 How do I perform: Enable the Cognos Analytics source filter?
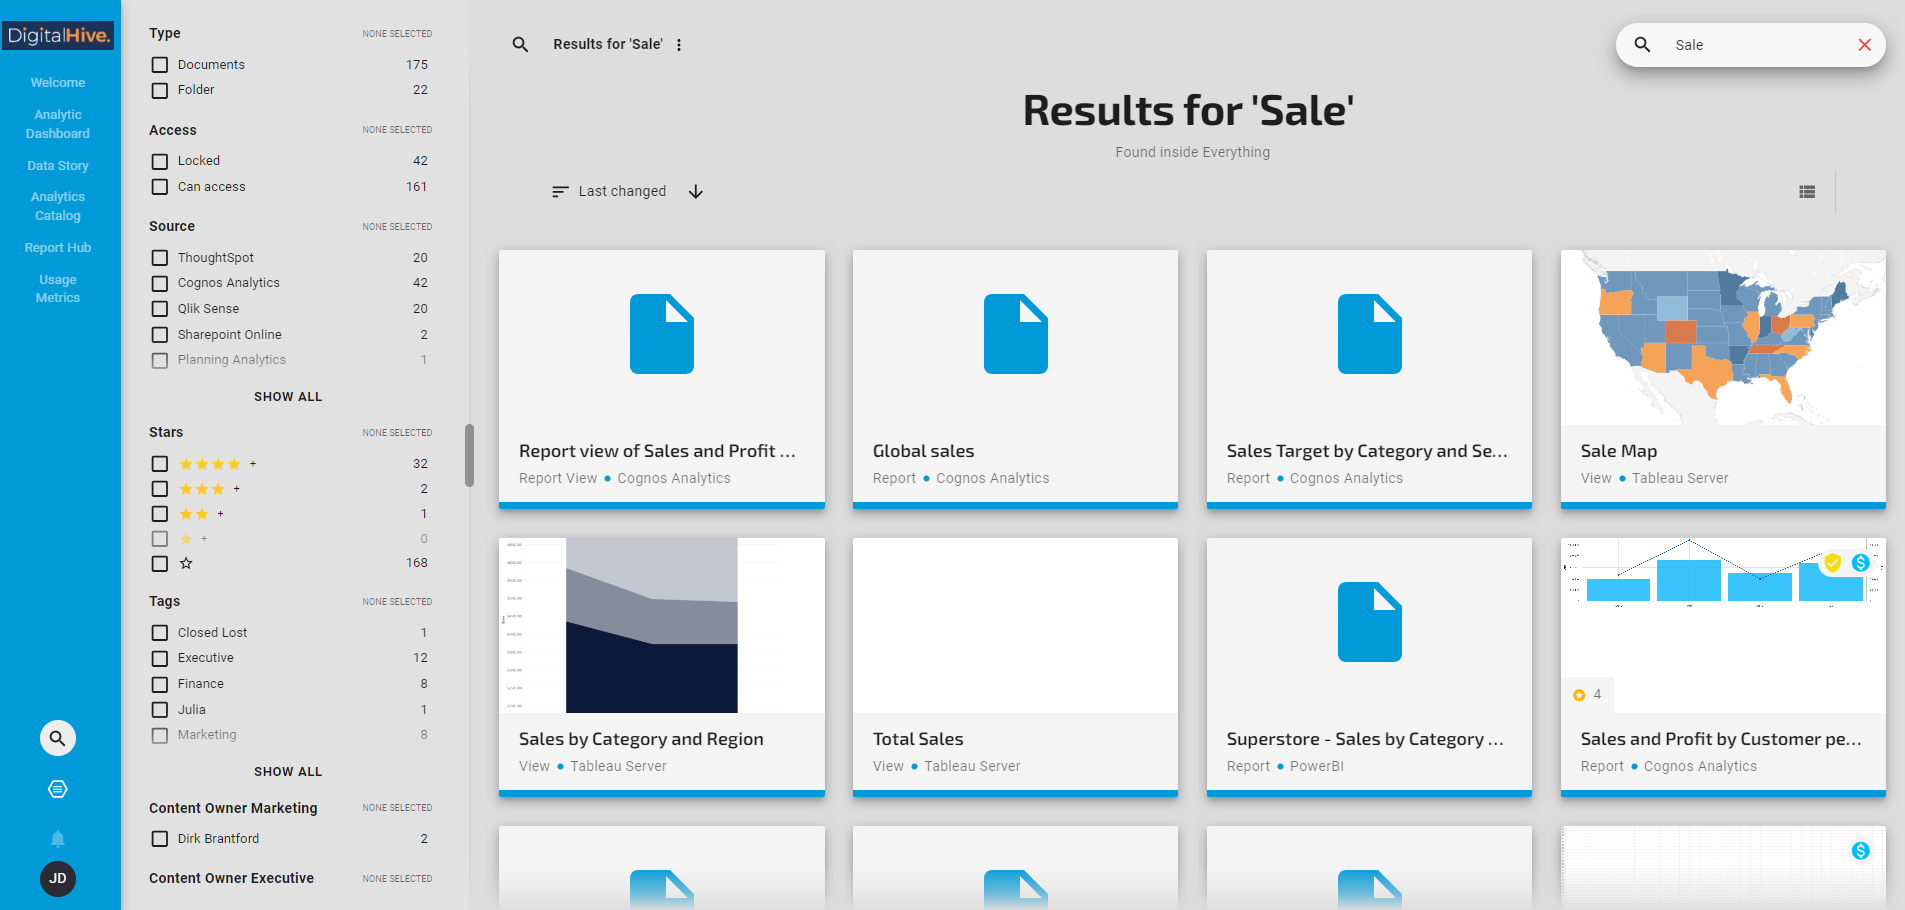(160, 283)
